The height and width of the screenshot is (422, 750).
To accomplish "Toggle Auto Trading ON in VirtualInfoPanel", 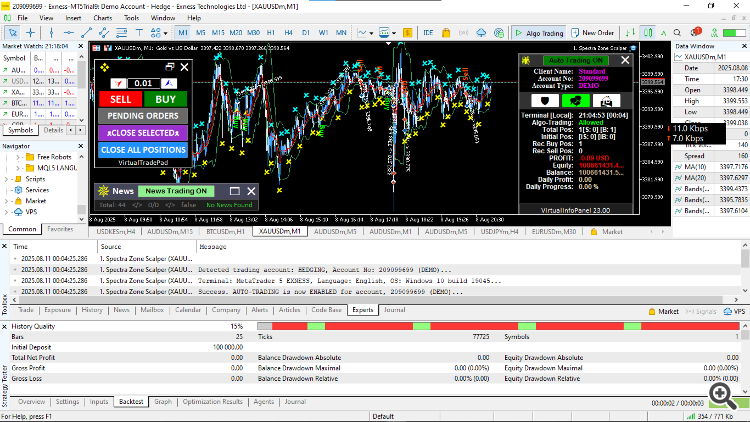I will (x=576, y=60).
